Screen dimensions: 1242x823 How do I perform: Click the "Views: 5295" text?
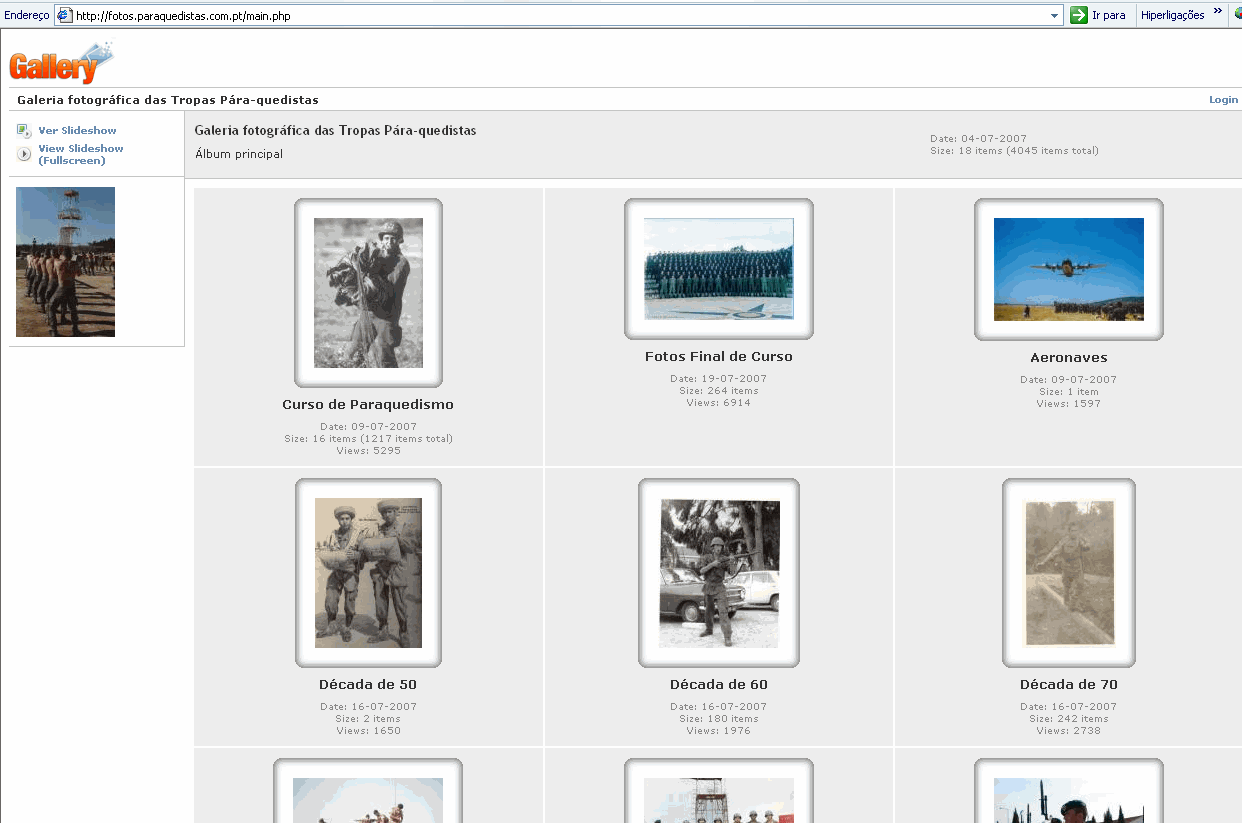pos(368,451)
